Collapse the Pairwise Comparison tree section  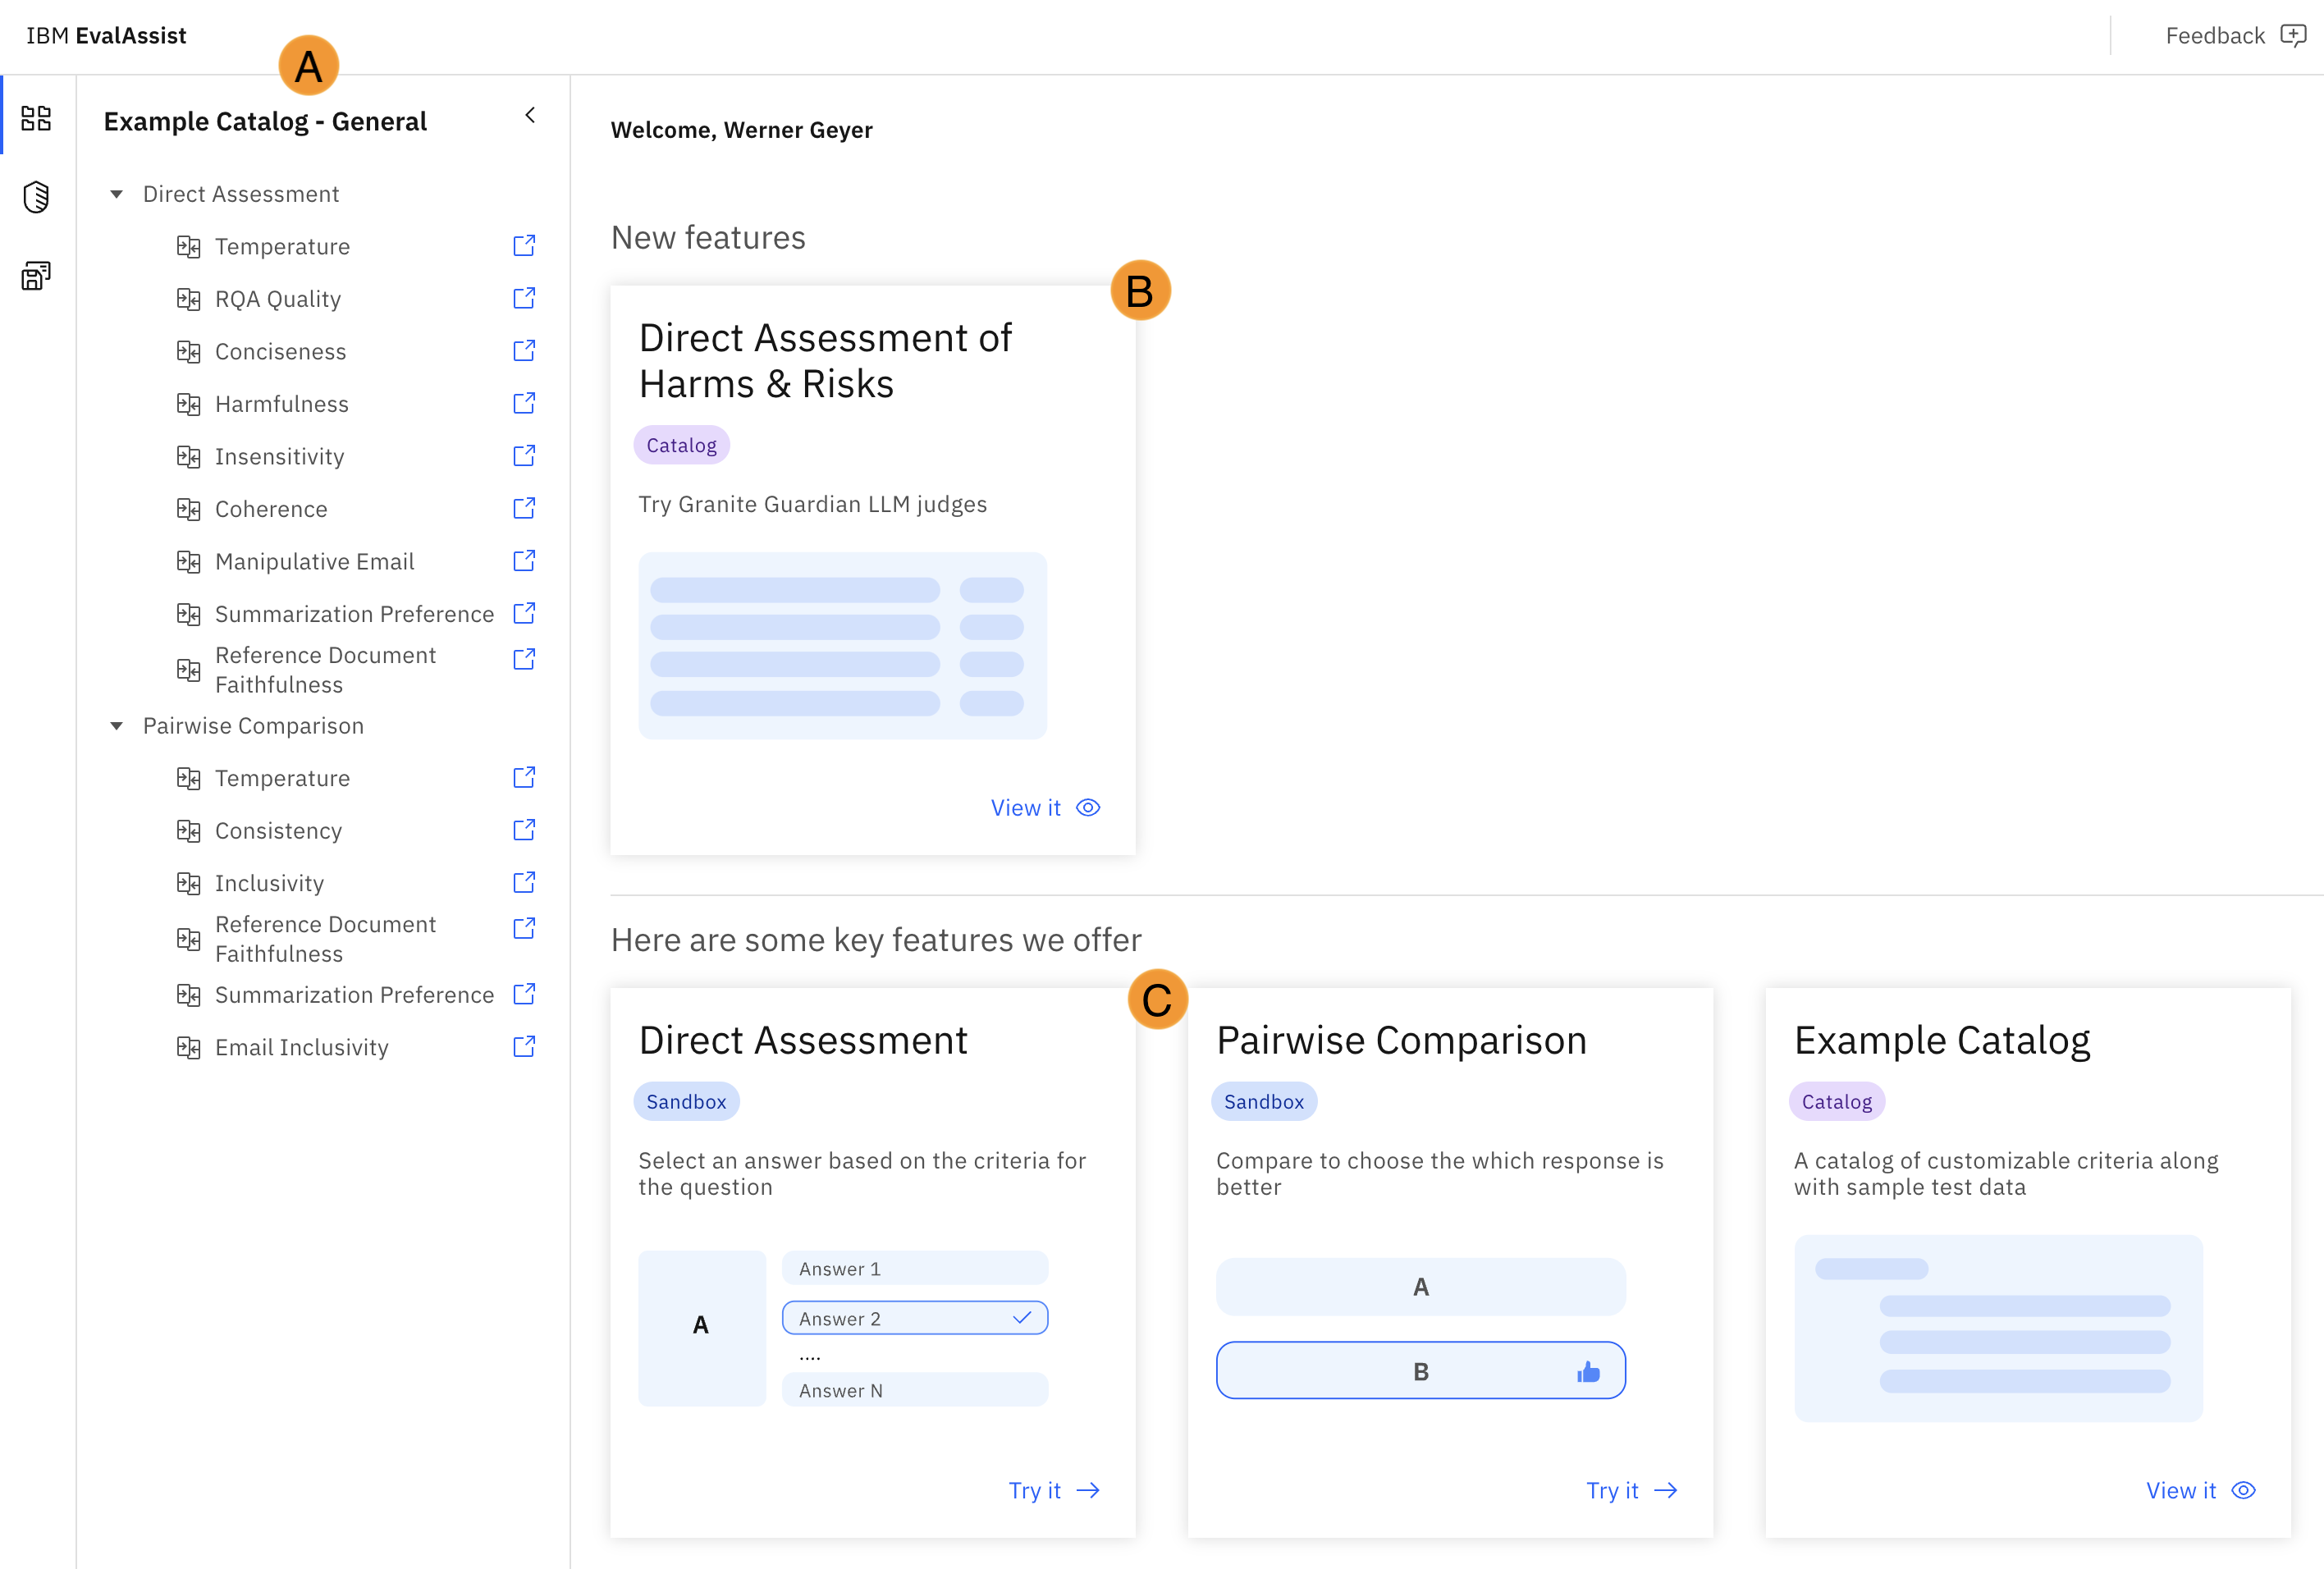point(117,726)
